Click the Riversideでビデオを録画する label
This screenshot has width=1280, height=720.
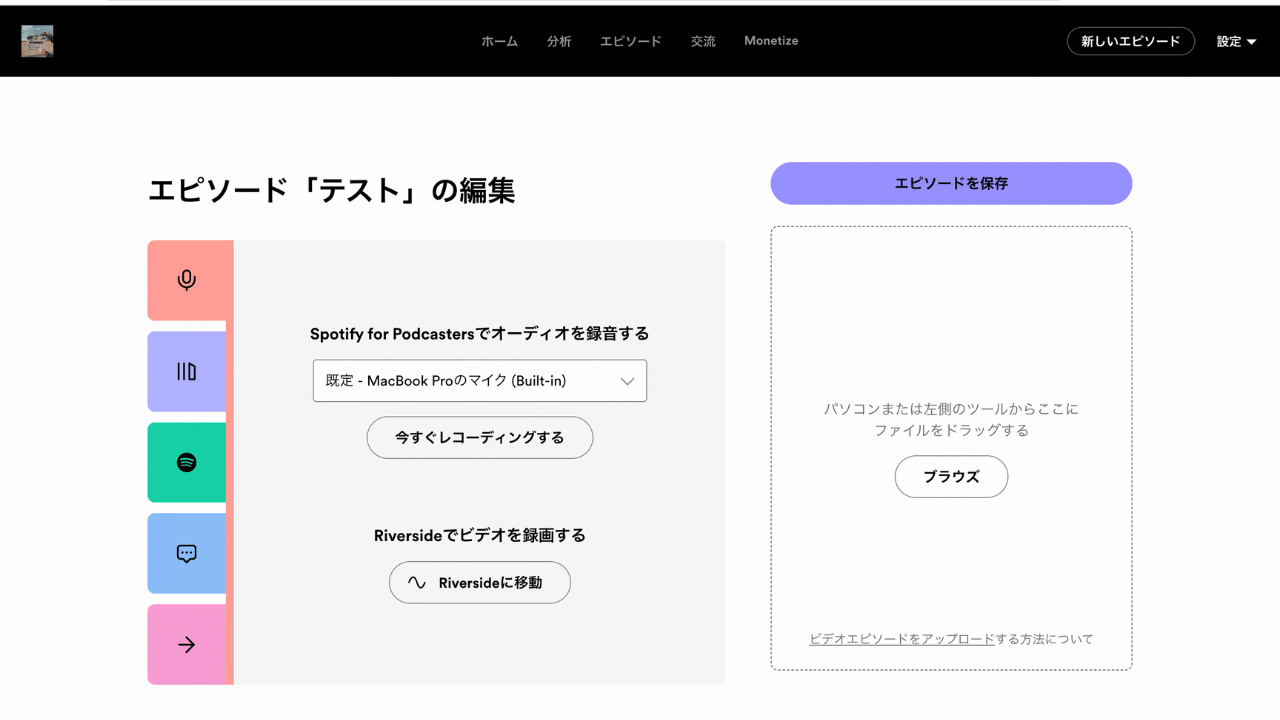[x=480, y=536]
